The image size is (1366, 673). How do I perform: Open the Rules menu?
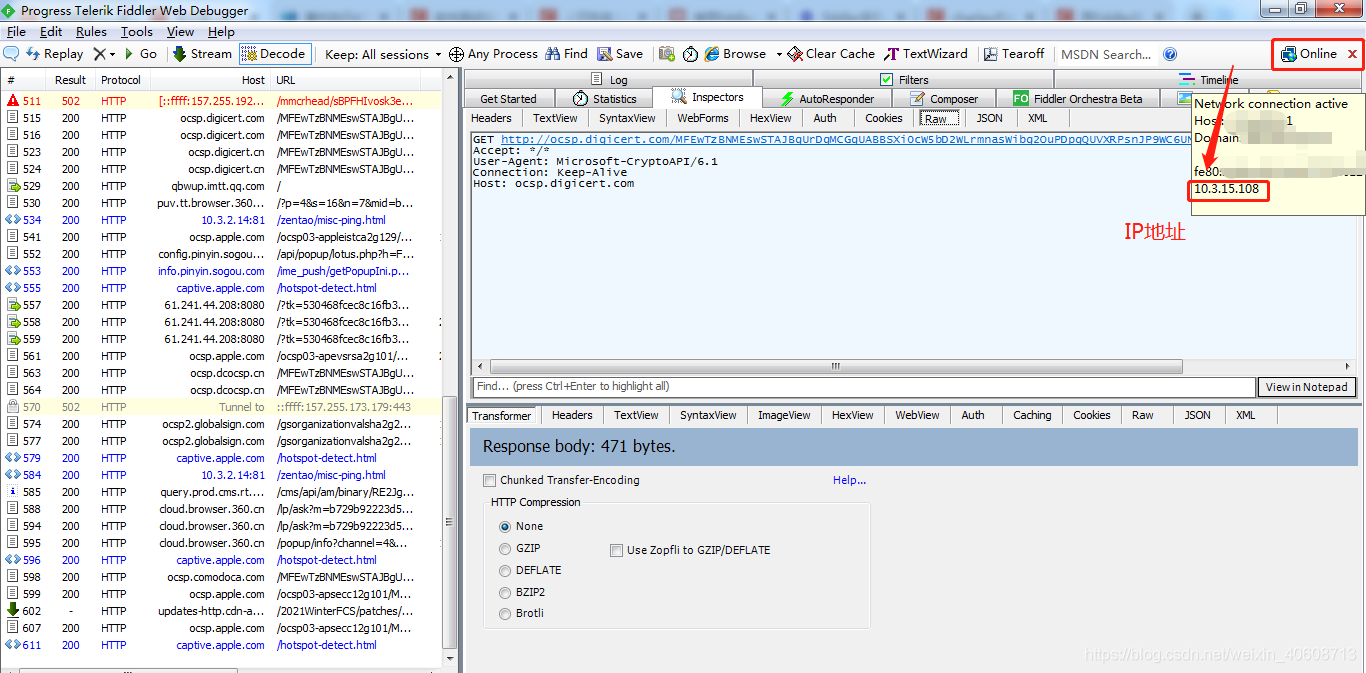tap(91, 32)
